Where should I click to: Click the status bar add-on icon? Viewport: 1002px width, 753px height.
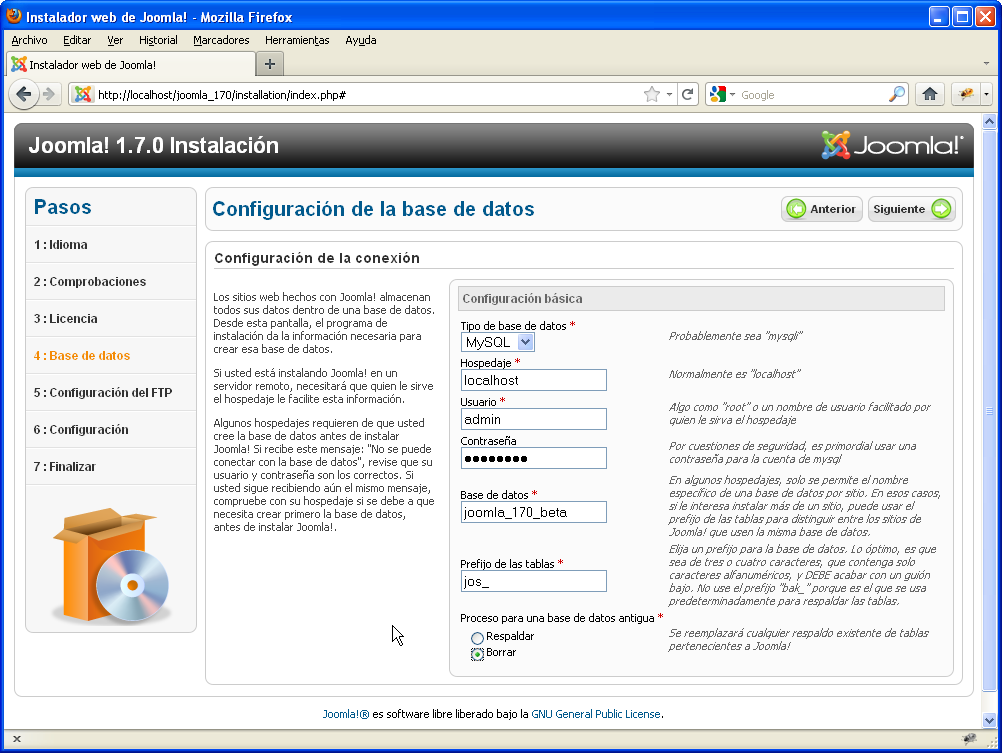click(x=969, y=739)
